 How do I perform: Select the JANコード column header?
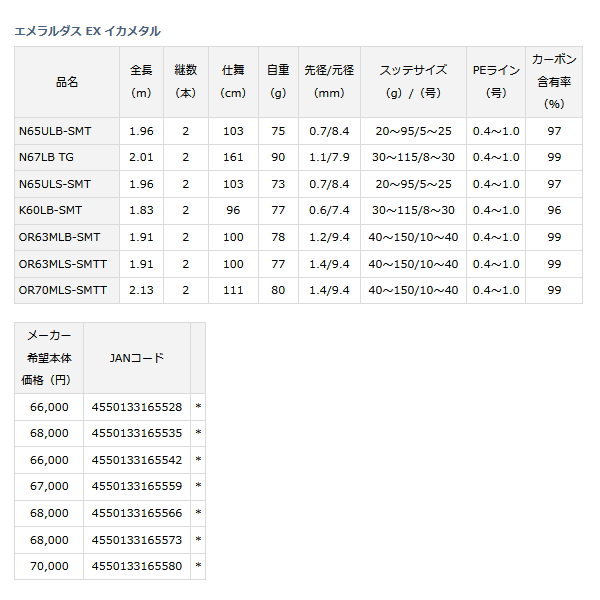pyautogui.click(x=137, y=358)
